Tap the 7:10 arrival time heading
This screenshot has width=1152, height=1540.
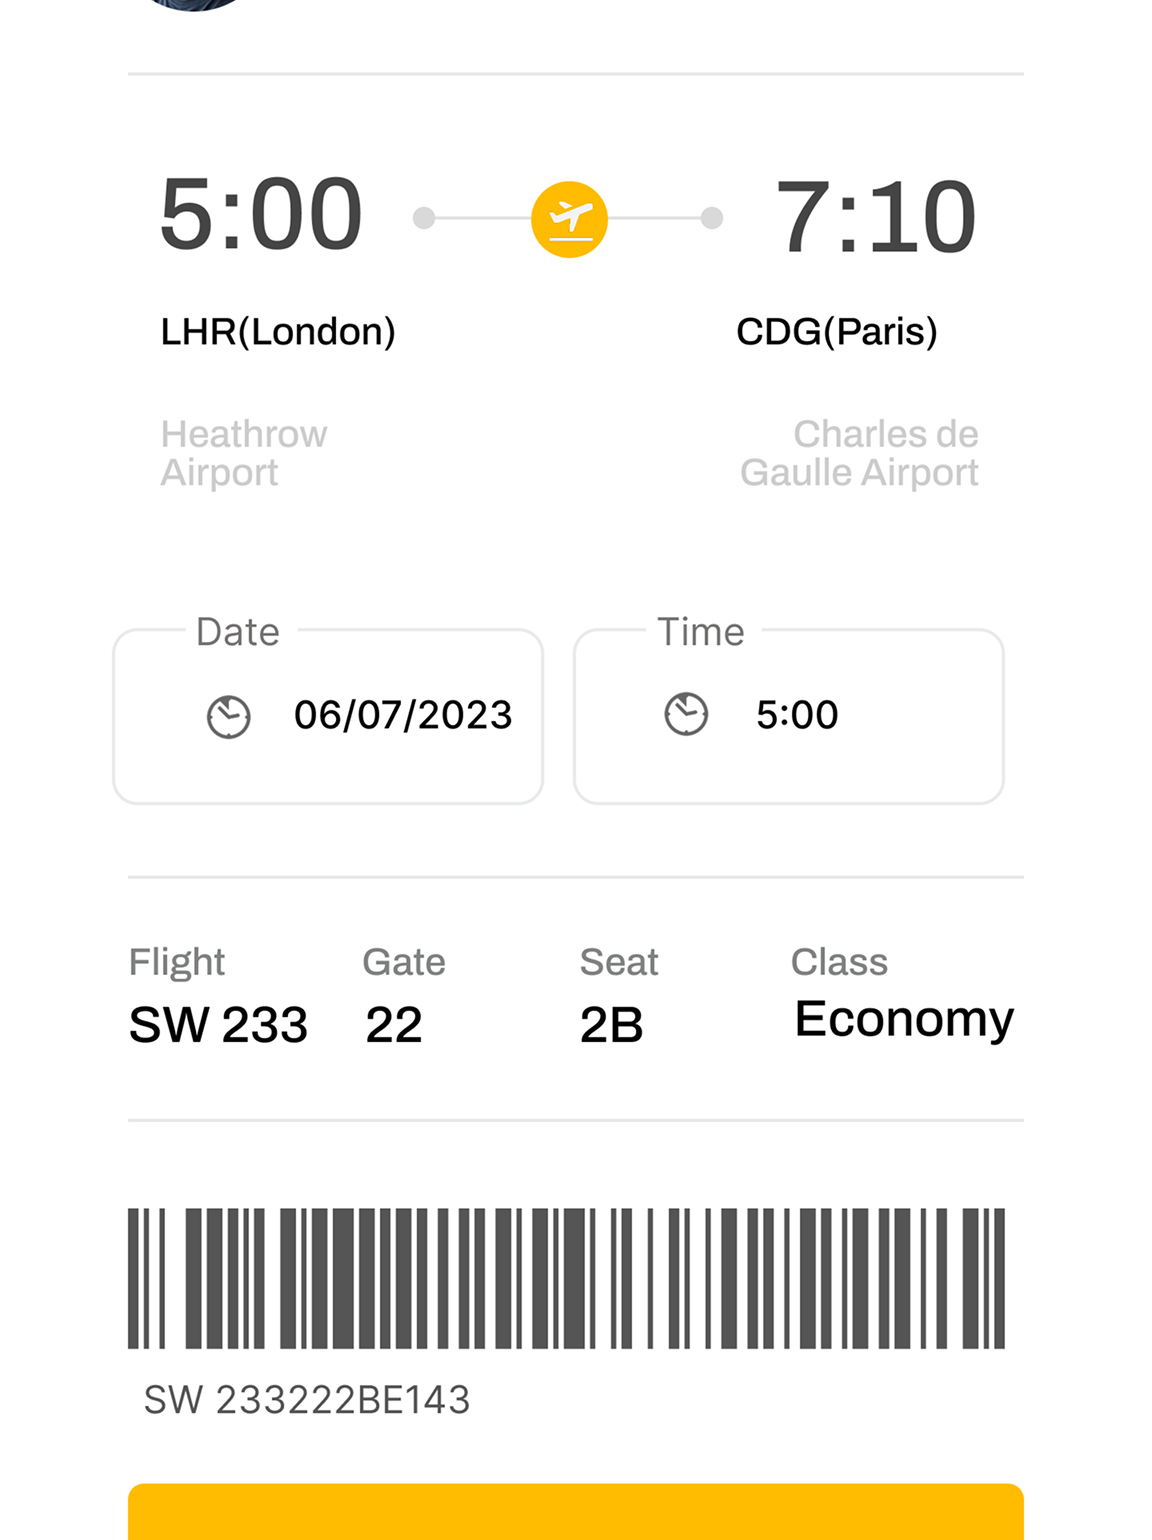(x=876, y=217)
